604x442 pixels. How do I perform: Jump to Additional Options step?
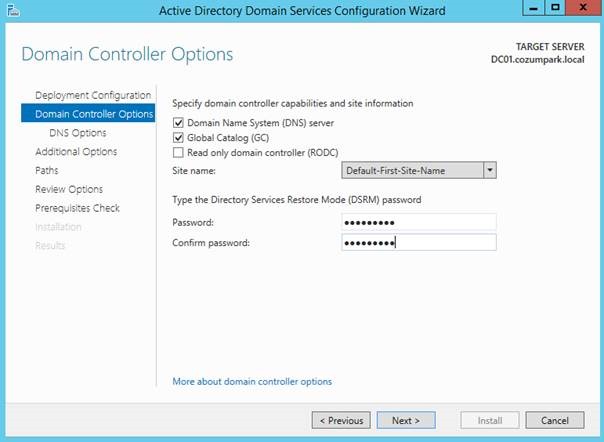[x=76, y=151]
